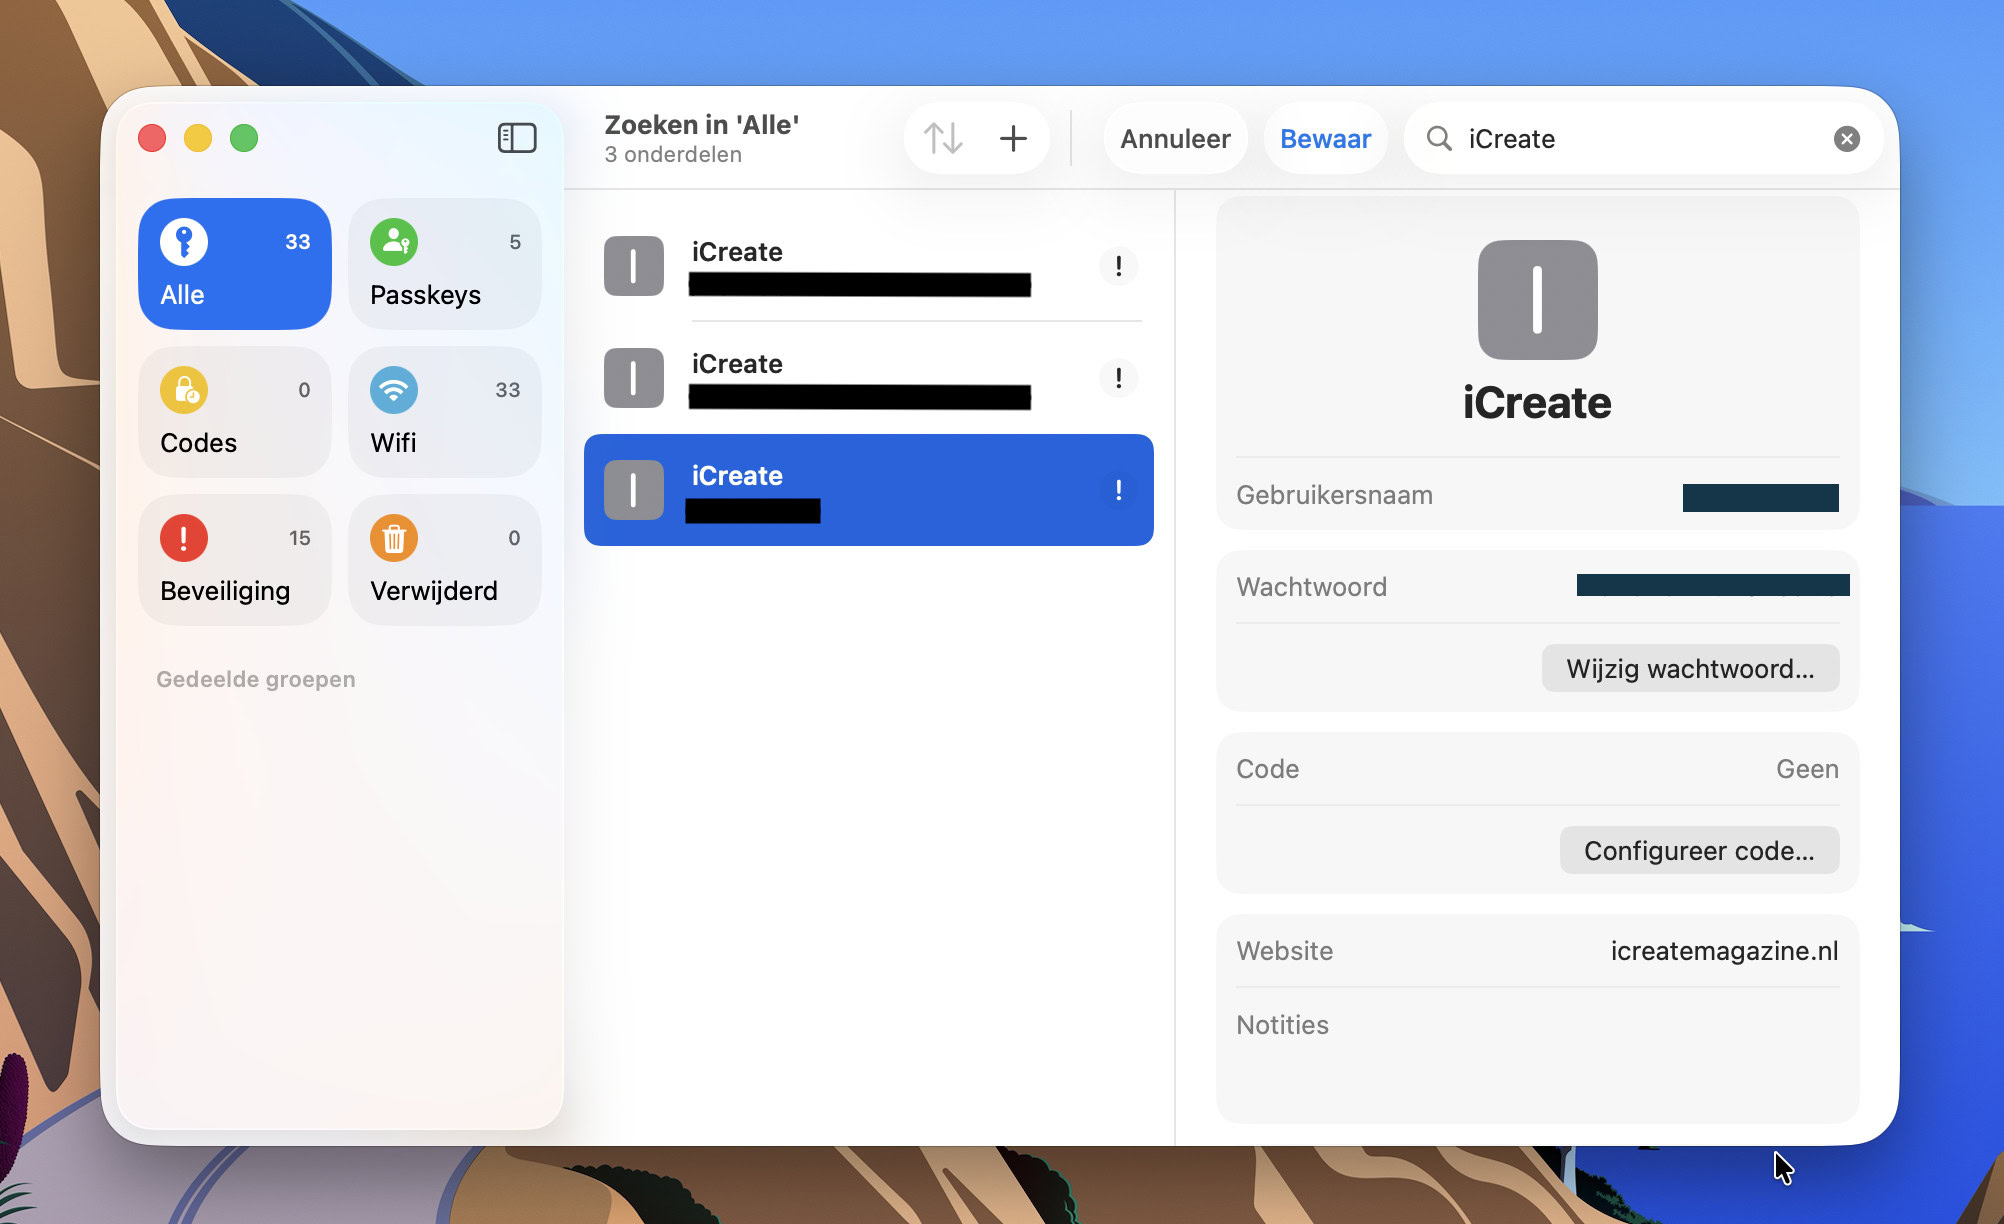
Task: Click the search magnifier icon
Action: point(1439,138)
